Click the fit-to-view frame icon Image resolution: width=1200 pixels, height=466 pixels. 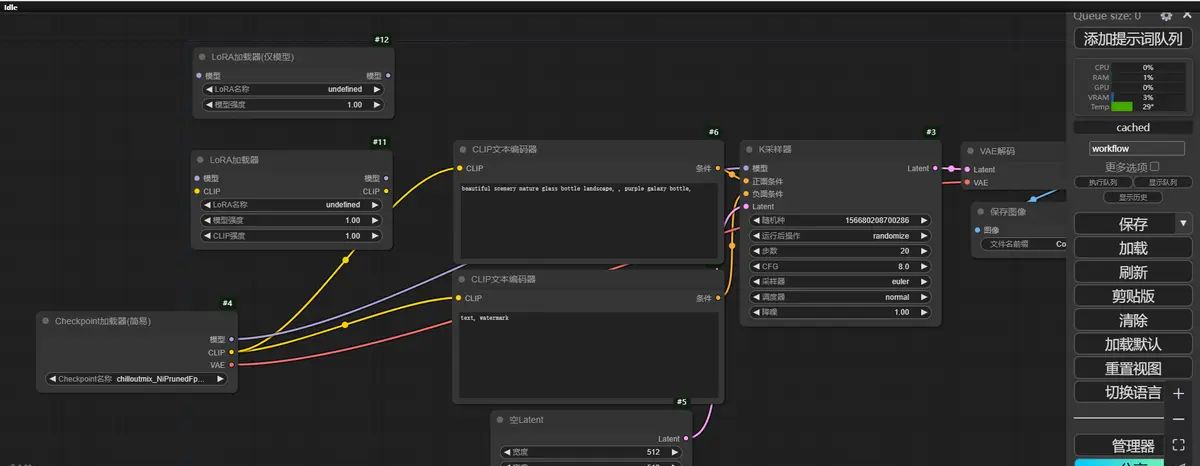click(1179, 444)
